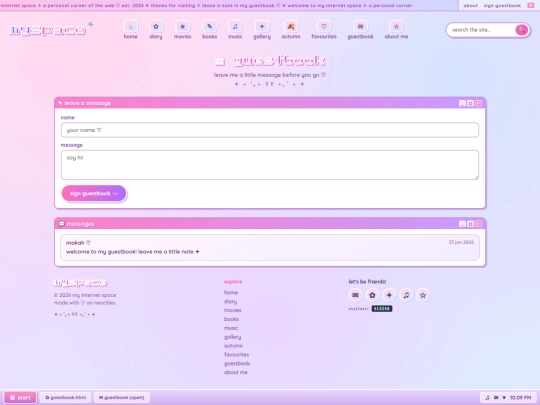540x405 pixels.
Task: Click the 10:09 PM taskbar clock
Action: point(520,398)
